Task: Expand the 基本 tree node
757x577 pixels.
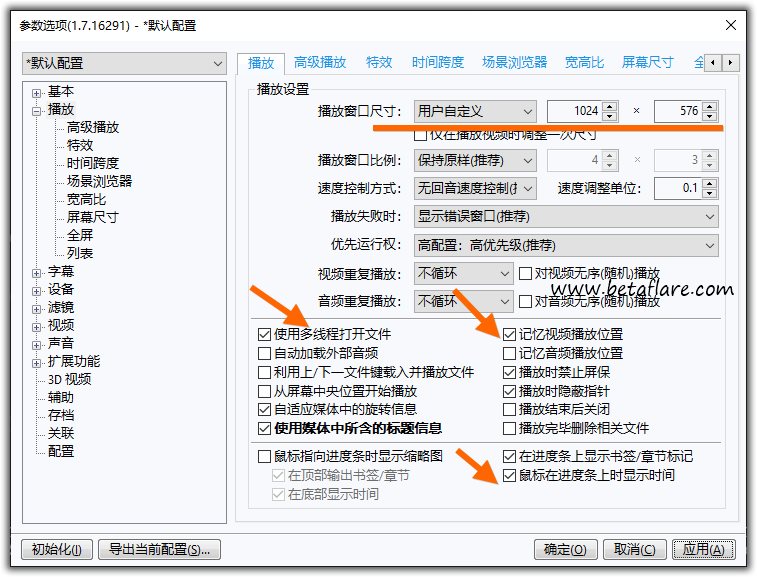Action: tap(37, 92)
